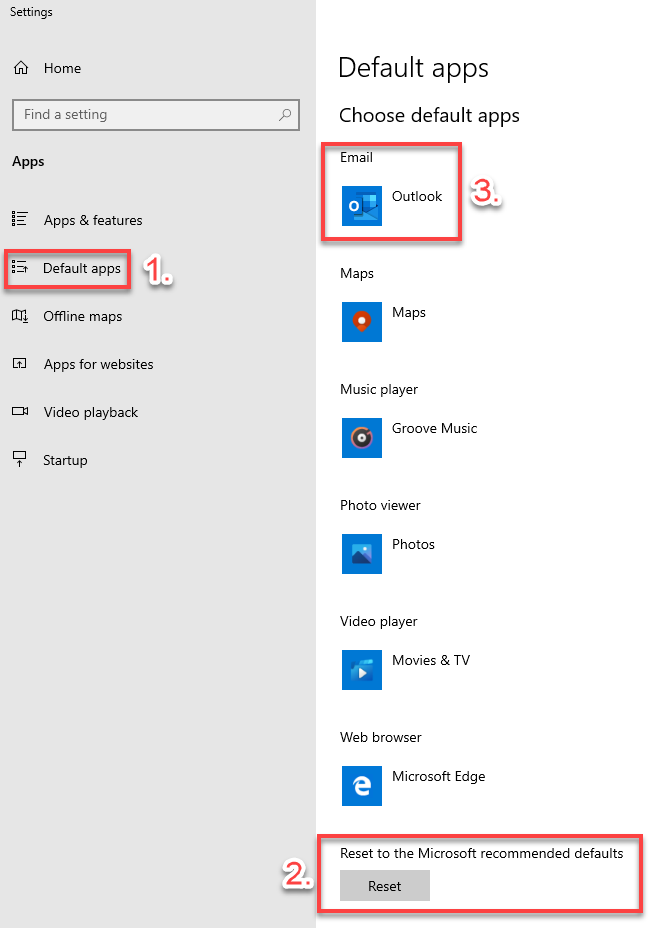Open the Apps & features page
Screen dimensions: 666x928
click(x=93, y=220)
